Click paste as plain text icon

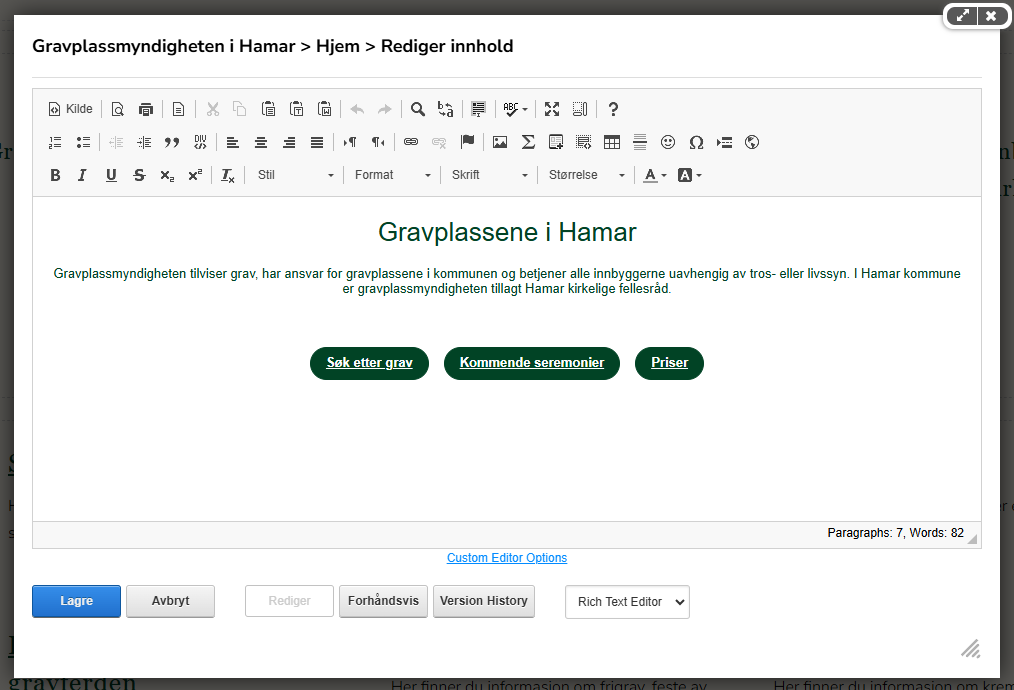297,109
